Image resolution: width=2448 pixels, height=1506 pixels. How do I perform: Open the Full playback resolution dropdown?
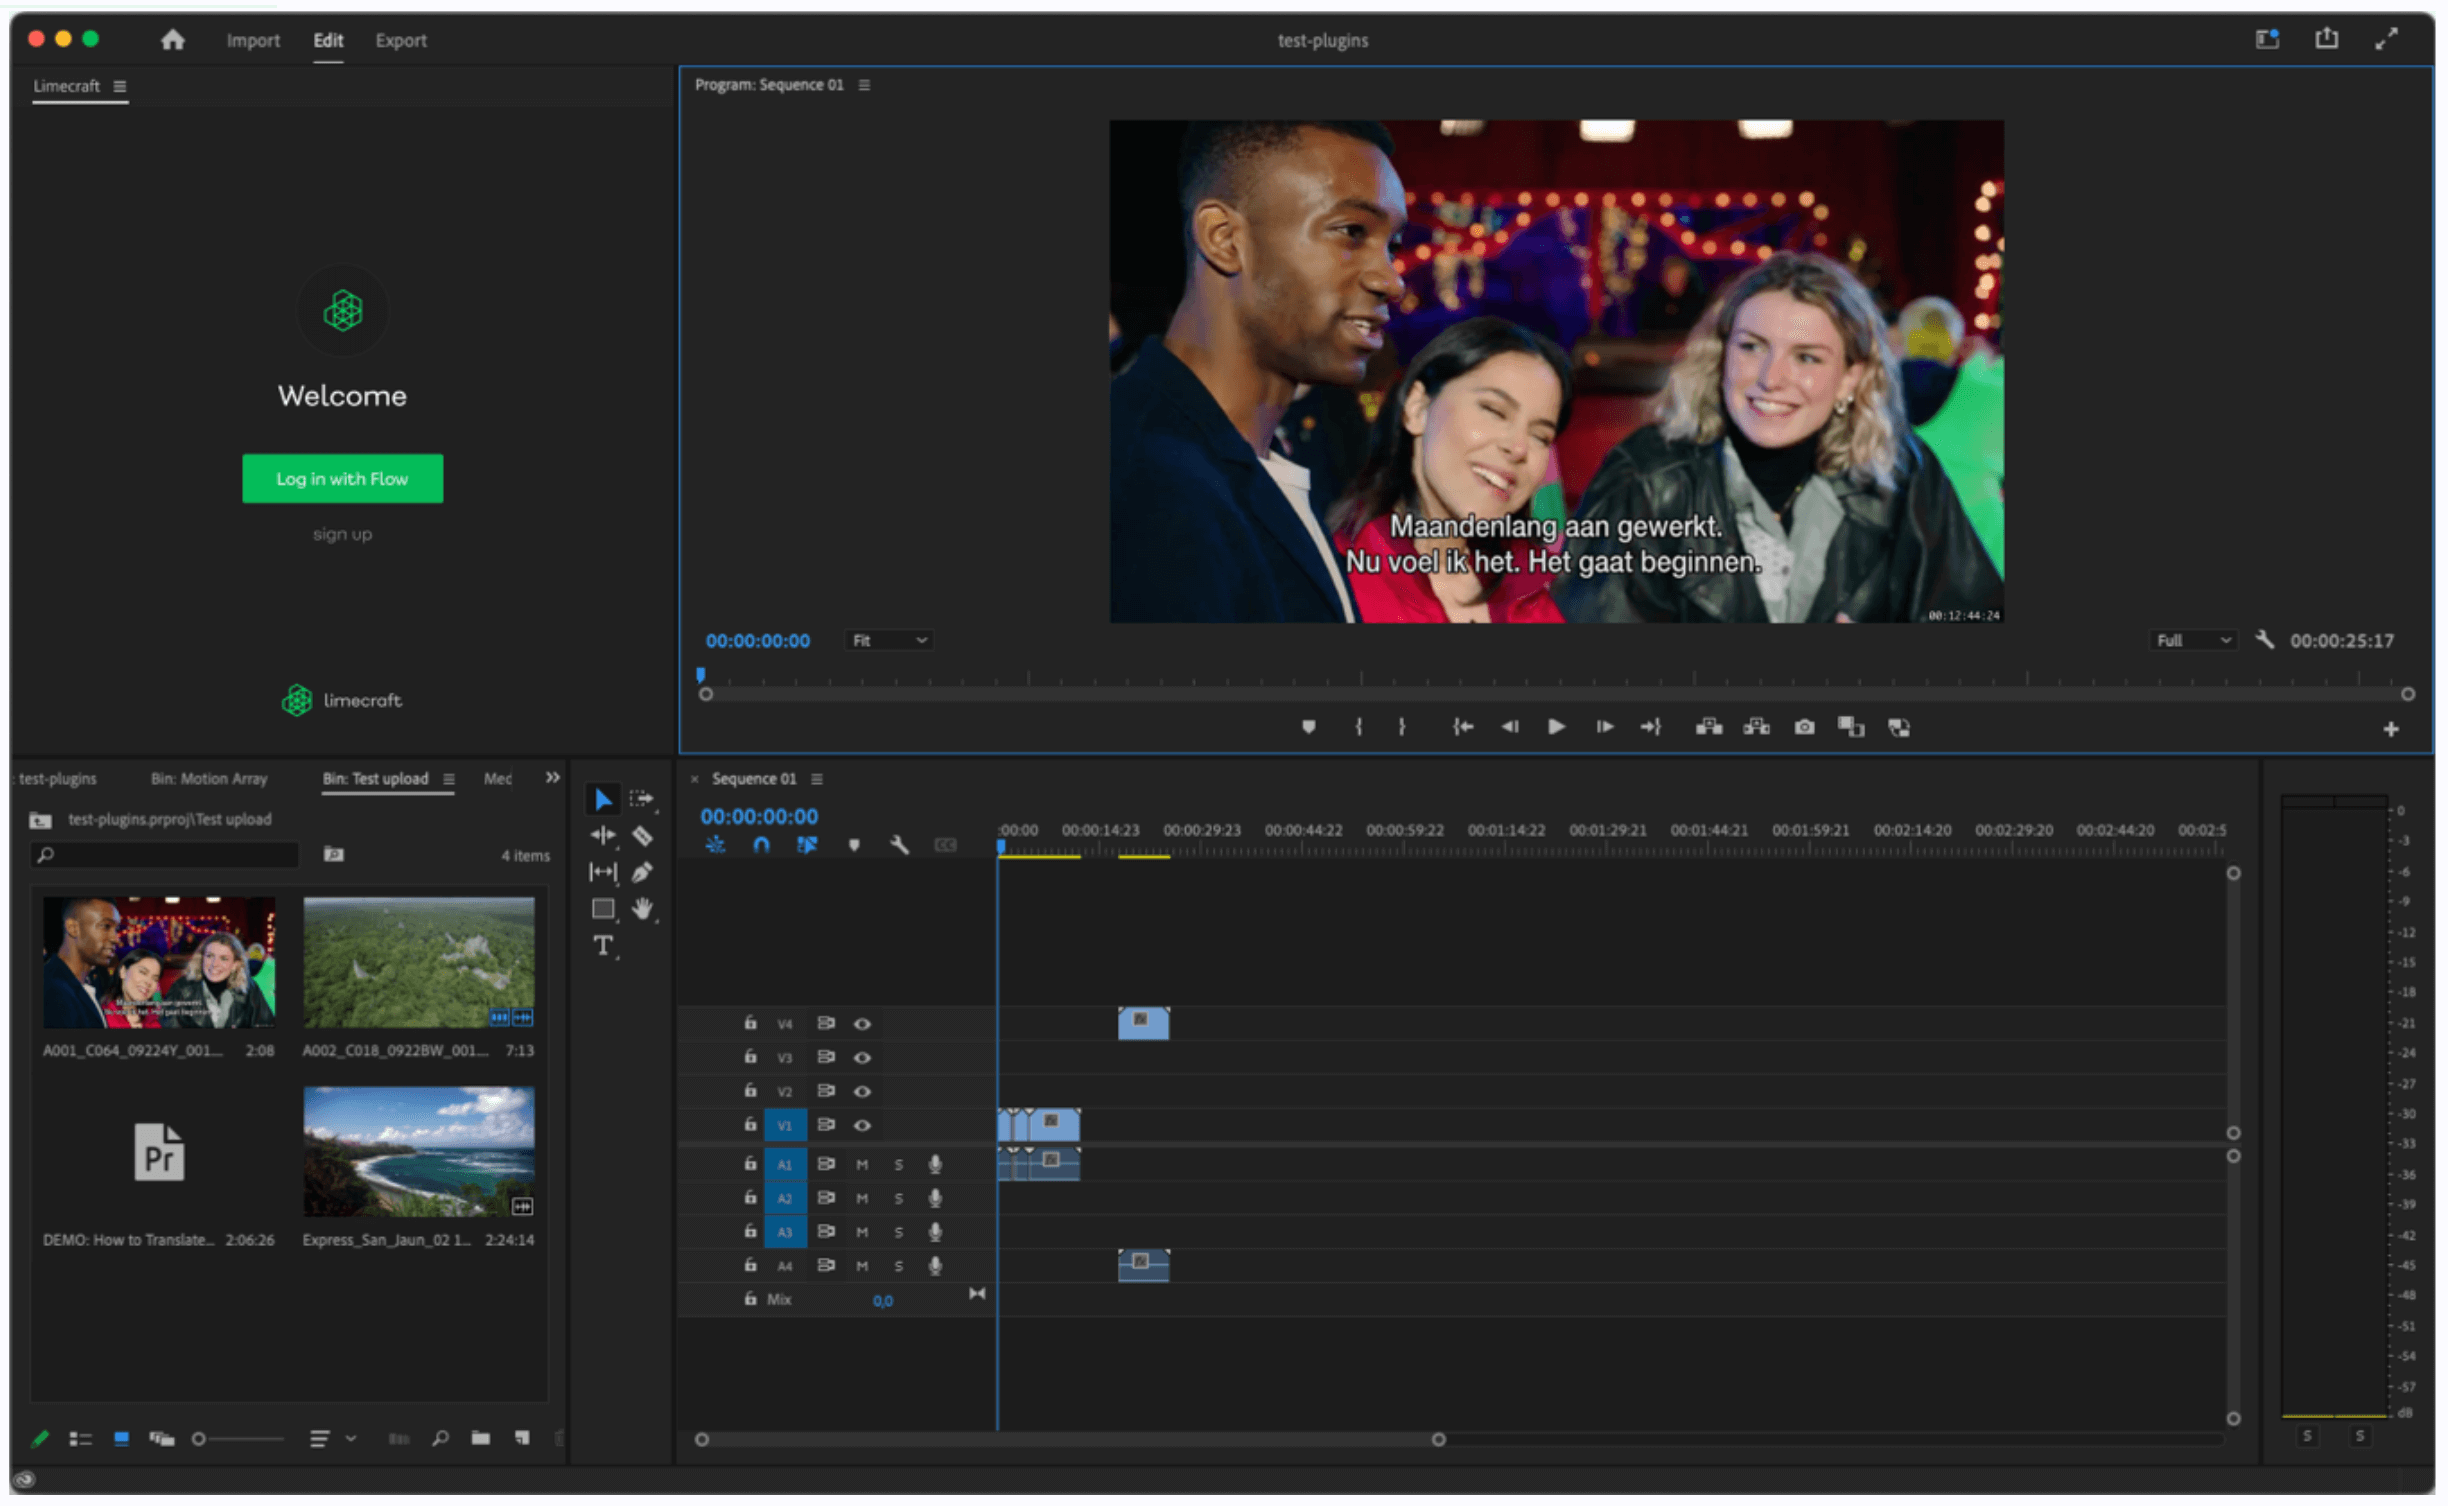(x=2192, y=641)
